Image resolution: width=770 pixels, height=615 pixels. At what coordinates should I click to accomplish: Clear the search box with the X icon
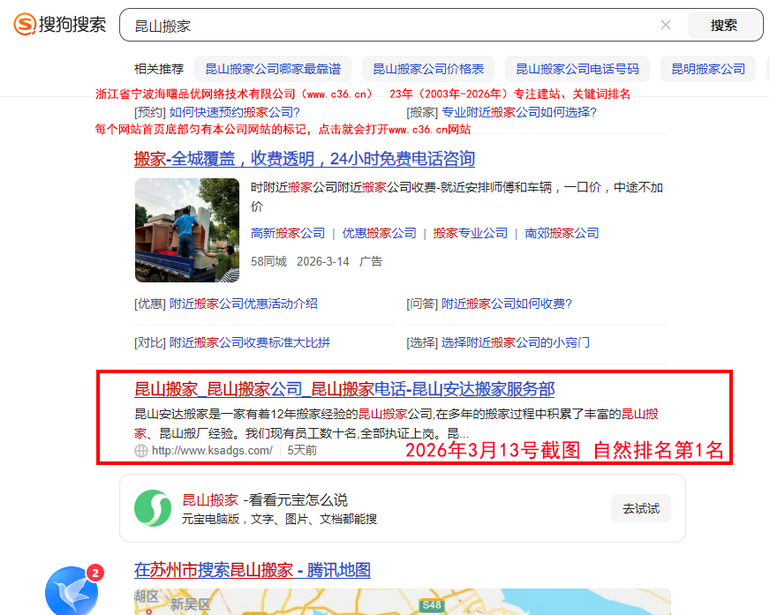666,25
